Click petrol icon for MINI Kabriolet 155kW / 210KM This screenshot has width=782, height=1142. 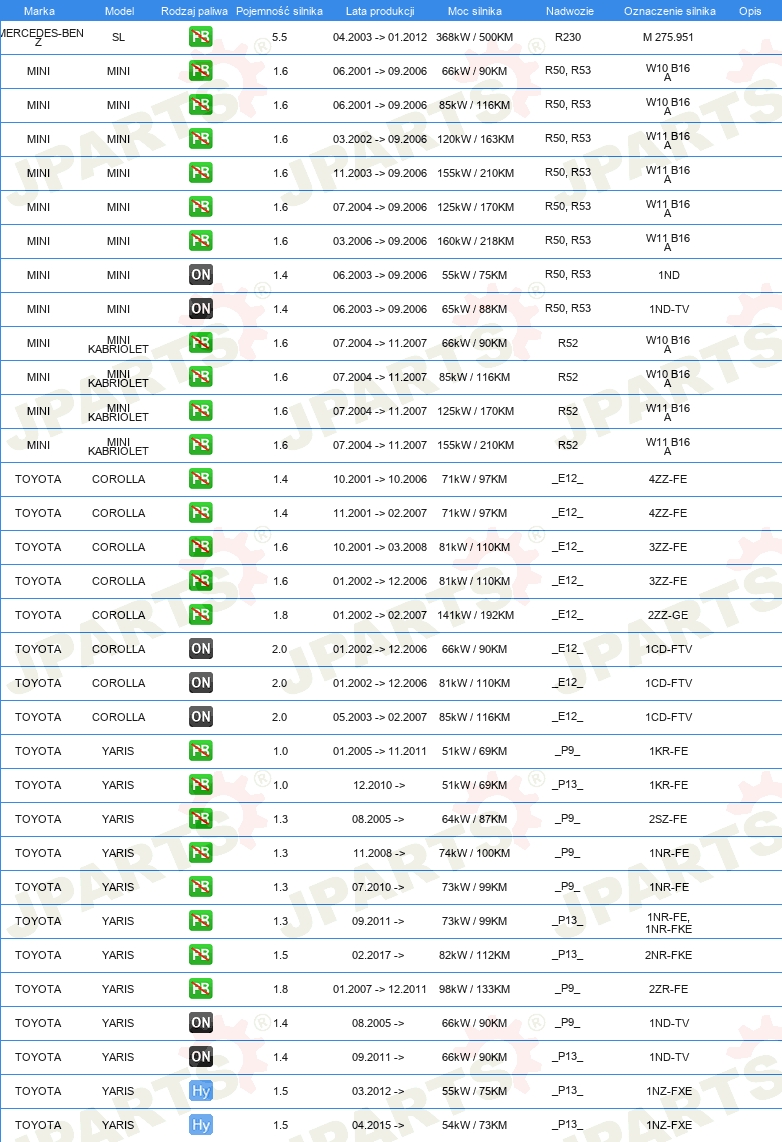(201, 444)
